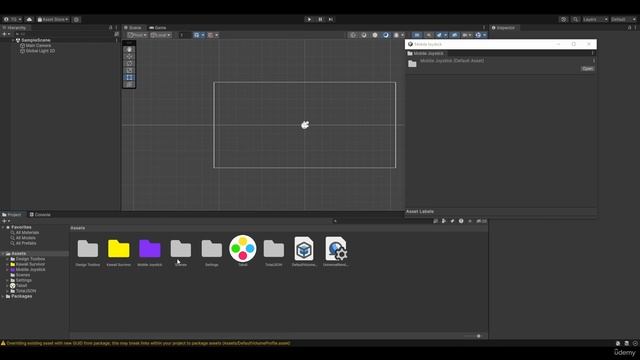Click the Hierarchy add (+) button
This screenshot has width=640, height=360.
click(x=4, y=34)
